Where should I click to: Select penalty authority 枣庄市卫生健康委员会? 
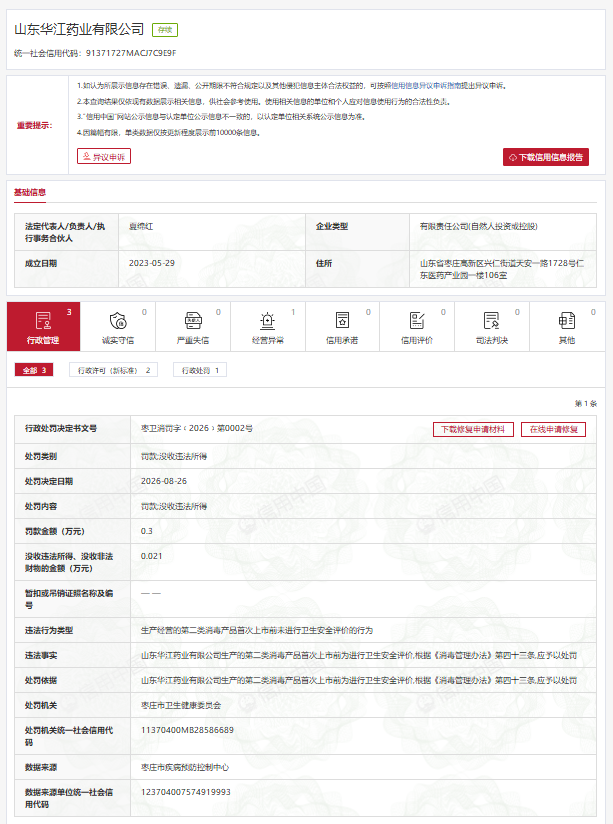(181, 705)
